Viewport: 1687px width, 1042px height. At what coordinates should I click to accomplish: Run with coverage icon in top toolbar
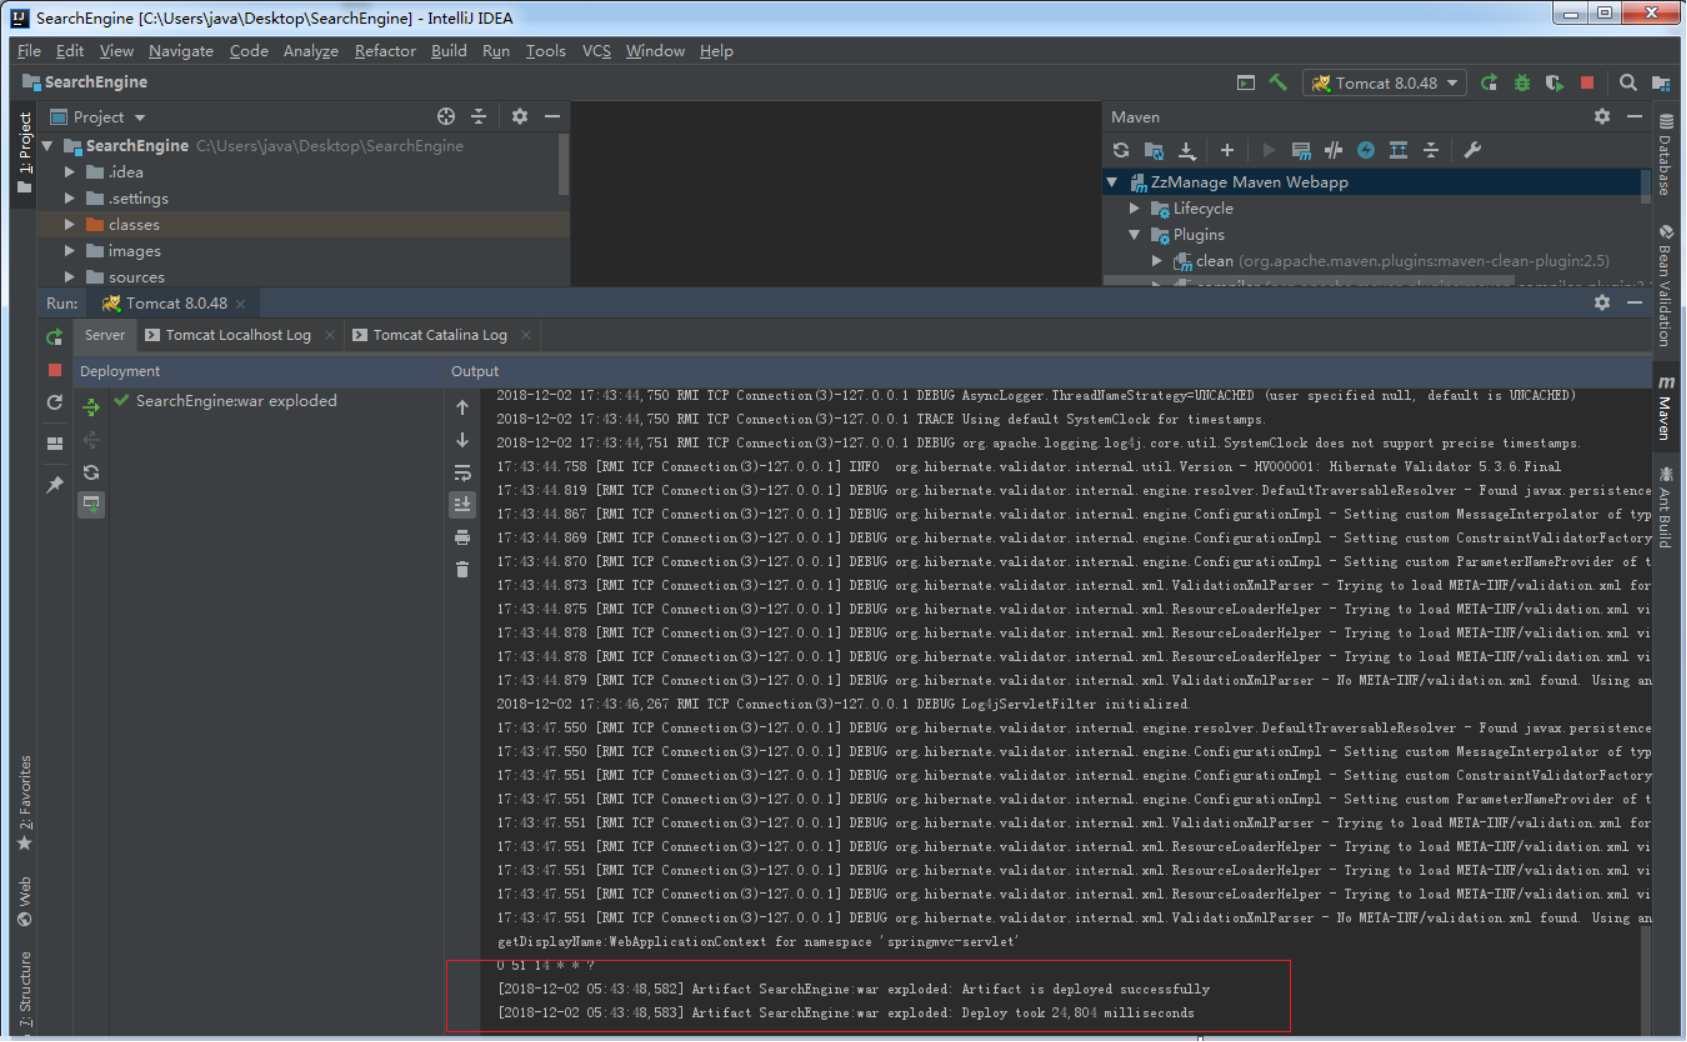(1554, 83)
